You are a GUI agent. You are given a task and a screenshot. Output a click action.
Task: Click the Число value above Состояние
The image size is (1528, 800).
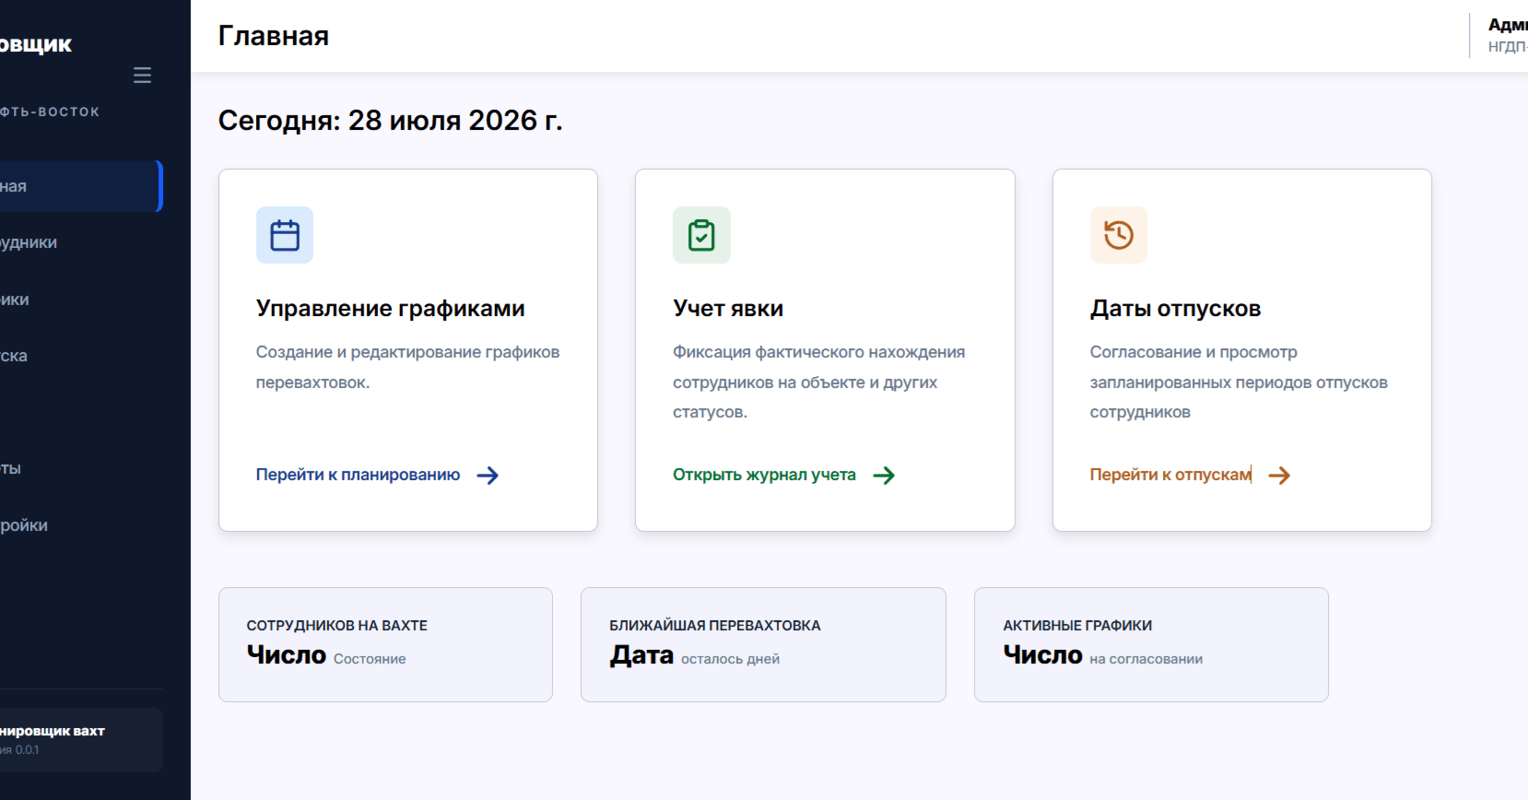(x=286, y=655)
